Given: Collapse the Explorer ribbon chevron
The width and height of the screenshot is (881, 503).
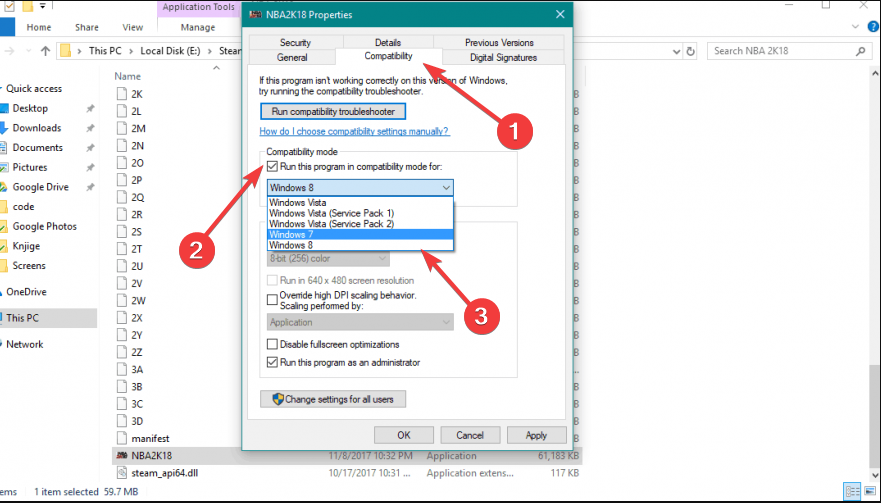Looking at the screenshot, I should pyautogui.click(x=856, y=27).
